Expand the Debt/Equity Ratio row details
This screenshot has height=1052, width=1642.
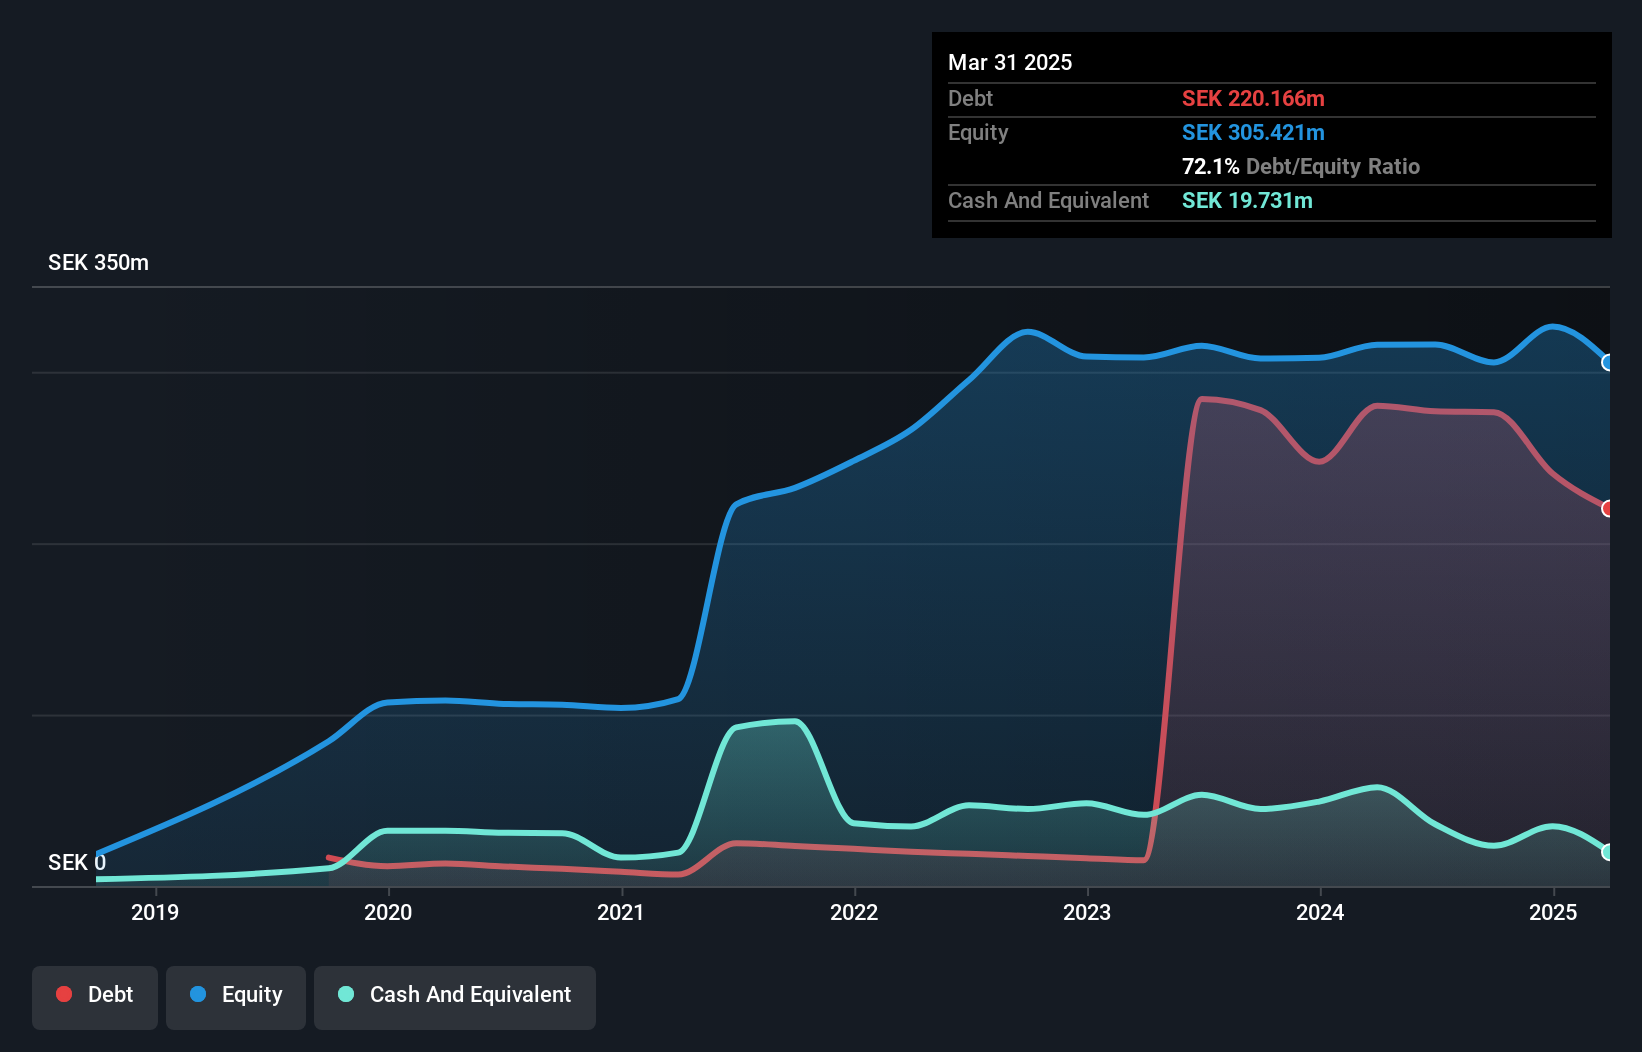tap(1301, 166)
